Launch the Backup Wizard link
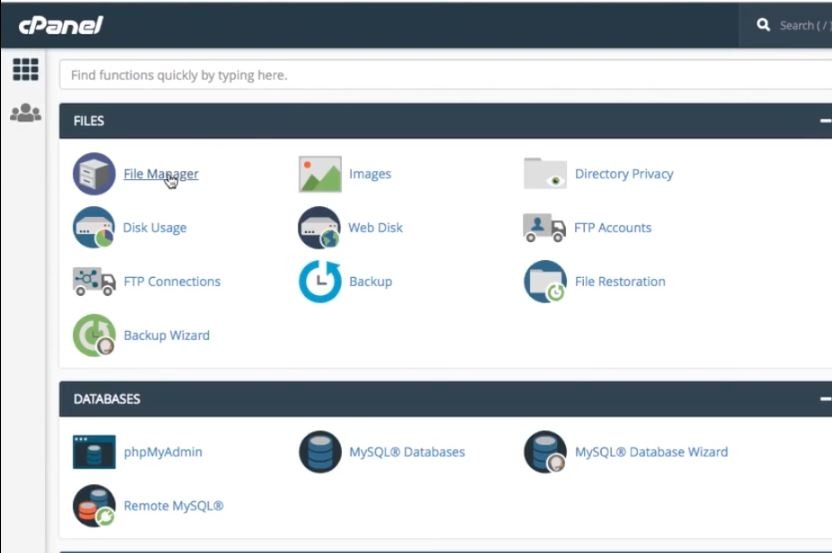Viewport: 832px width, 553px height. coord(167,335)
